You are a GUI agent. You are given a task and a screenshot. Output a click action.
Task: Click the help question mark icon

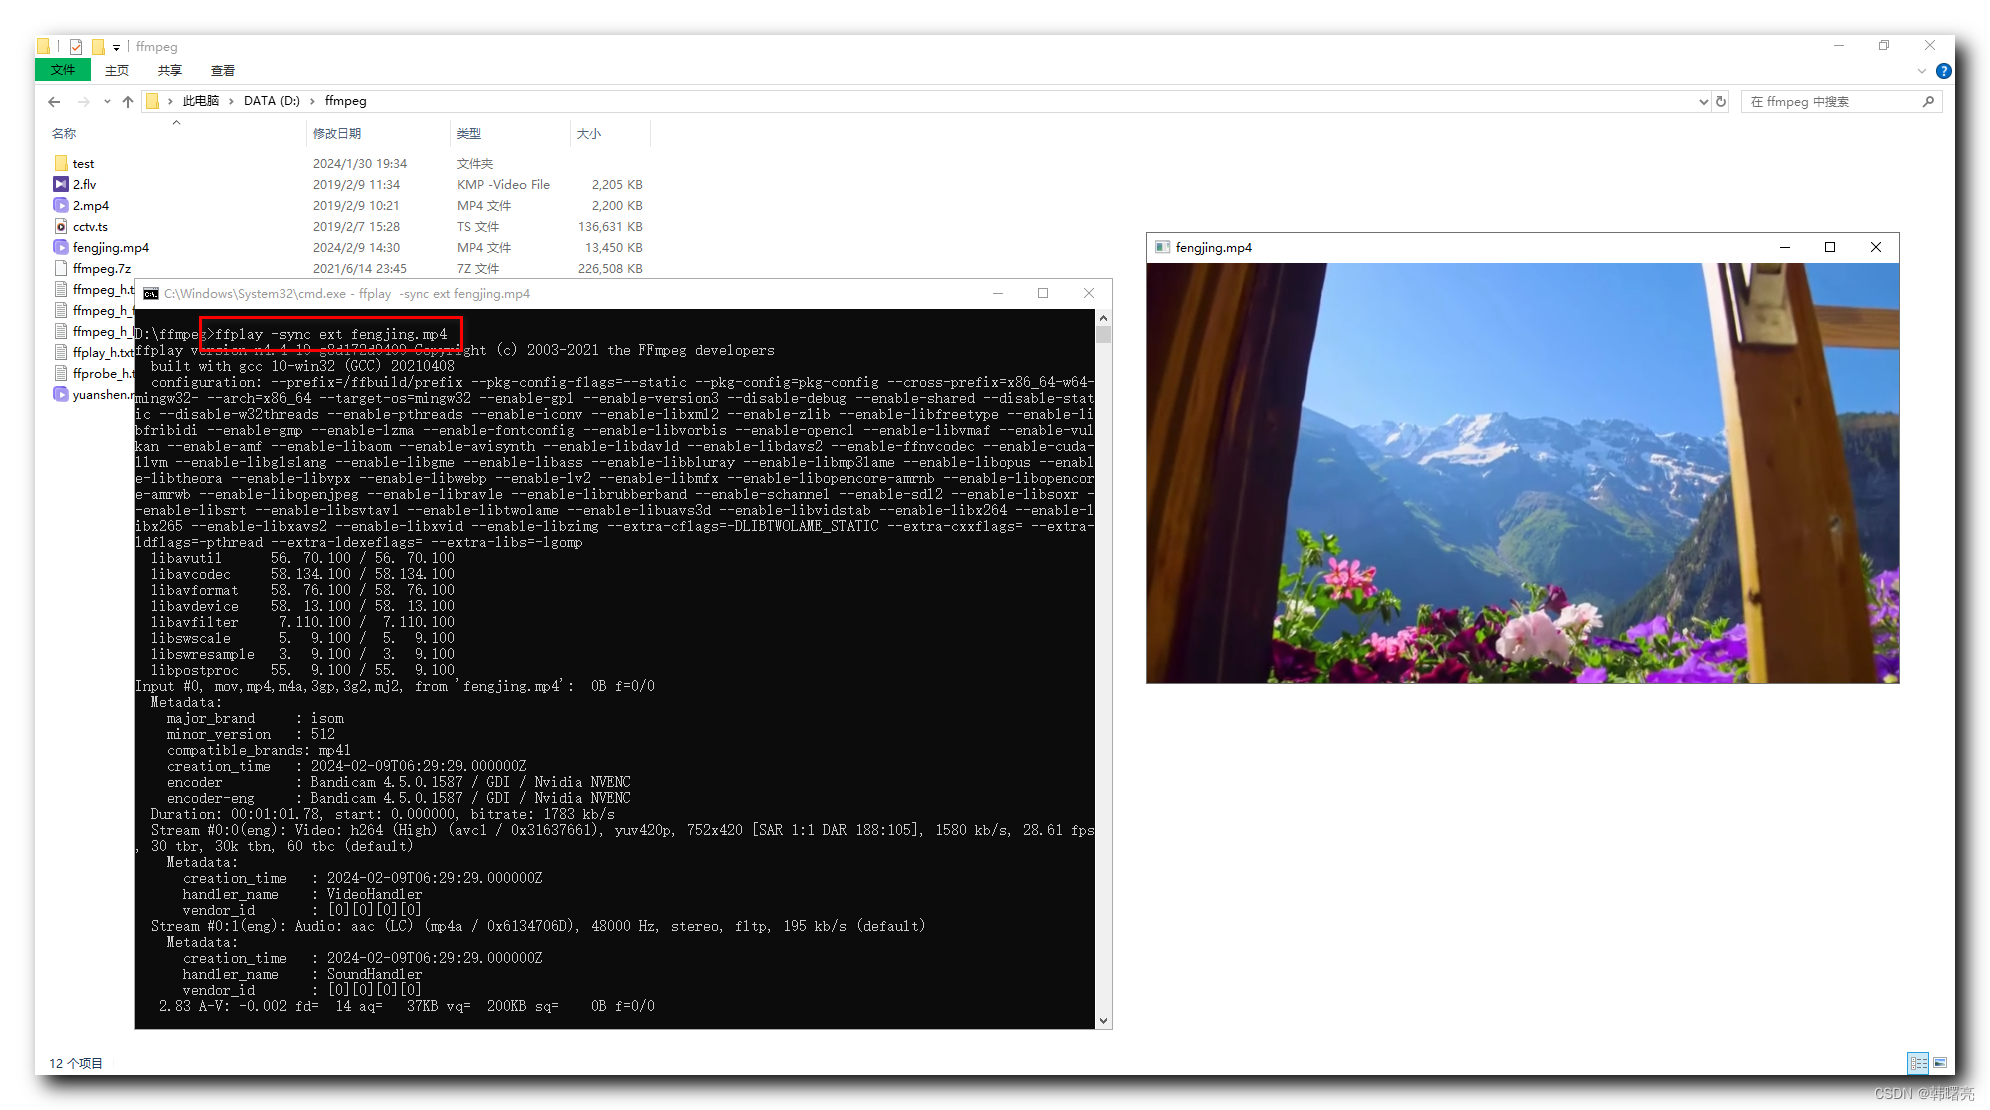click(x=1944, y=70)
